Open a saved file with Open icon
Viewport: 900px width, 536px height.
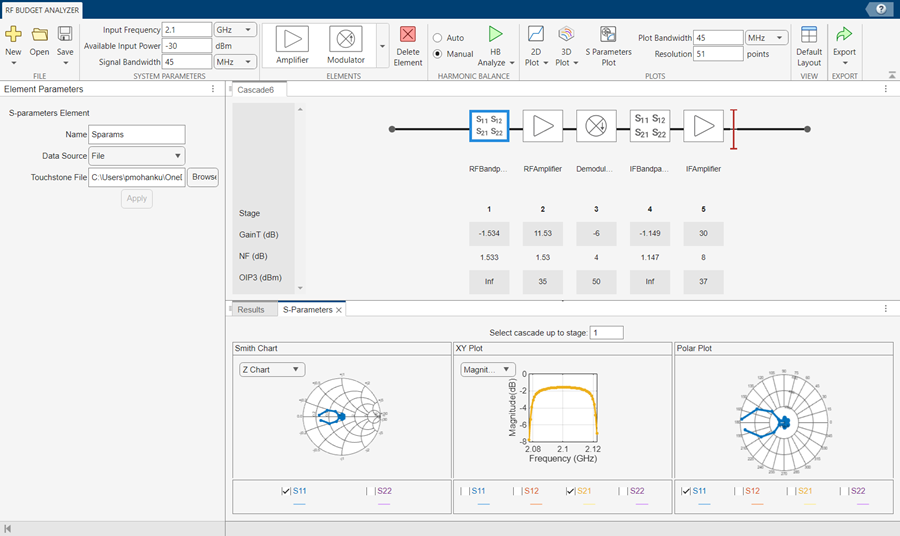point(39,35)
